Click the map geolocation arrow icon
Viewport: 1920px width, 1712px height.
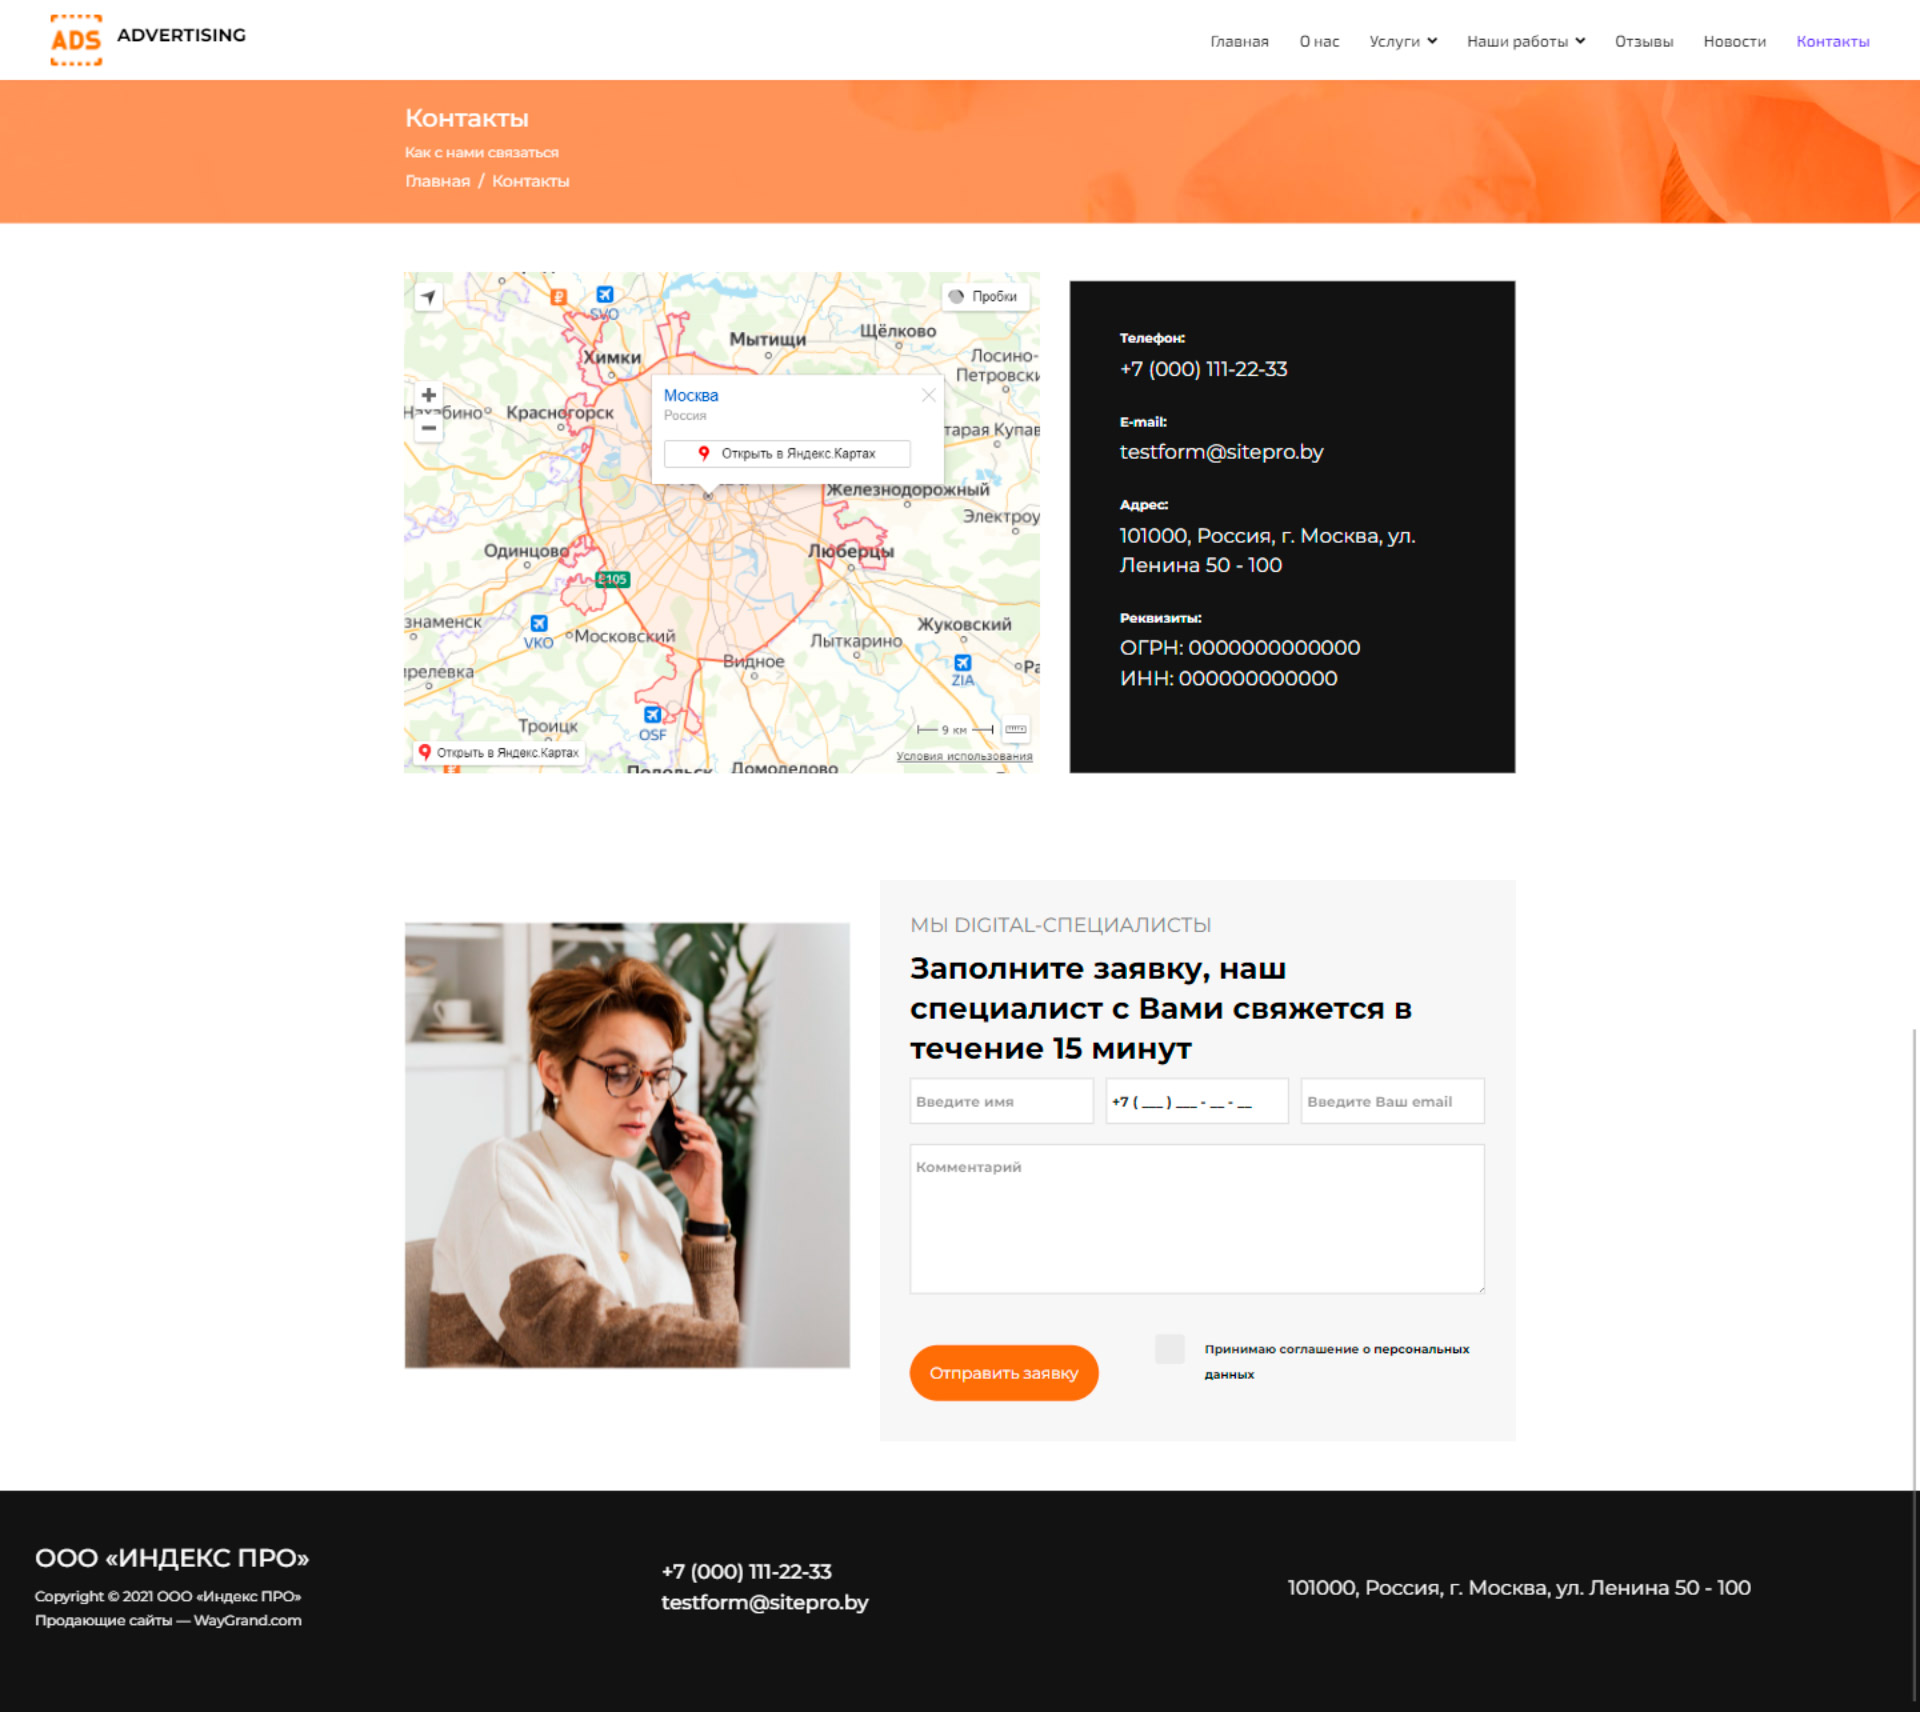point(428,297)
